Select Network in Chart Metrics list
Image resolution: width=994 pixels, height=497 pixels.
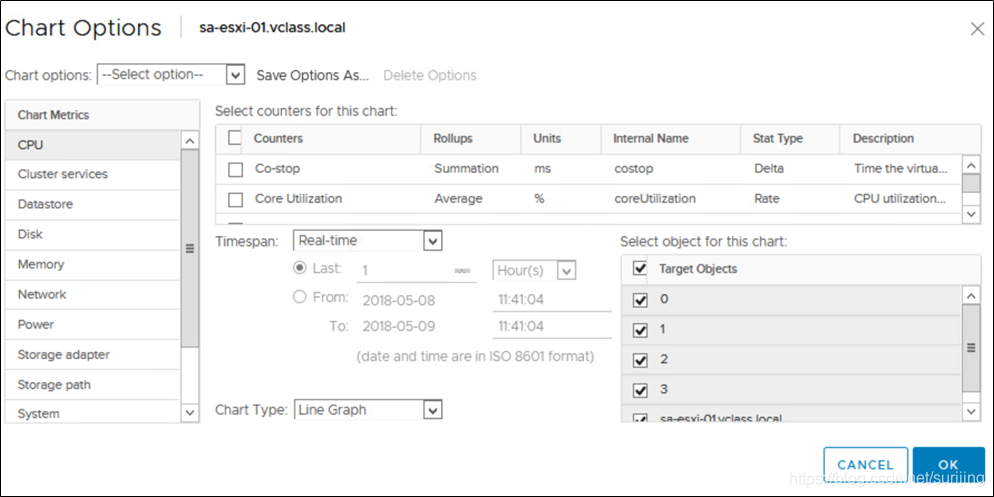pos(42,294)
